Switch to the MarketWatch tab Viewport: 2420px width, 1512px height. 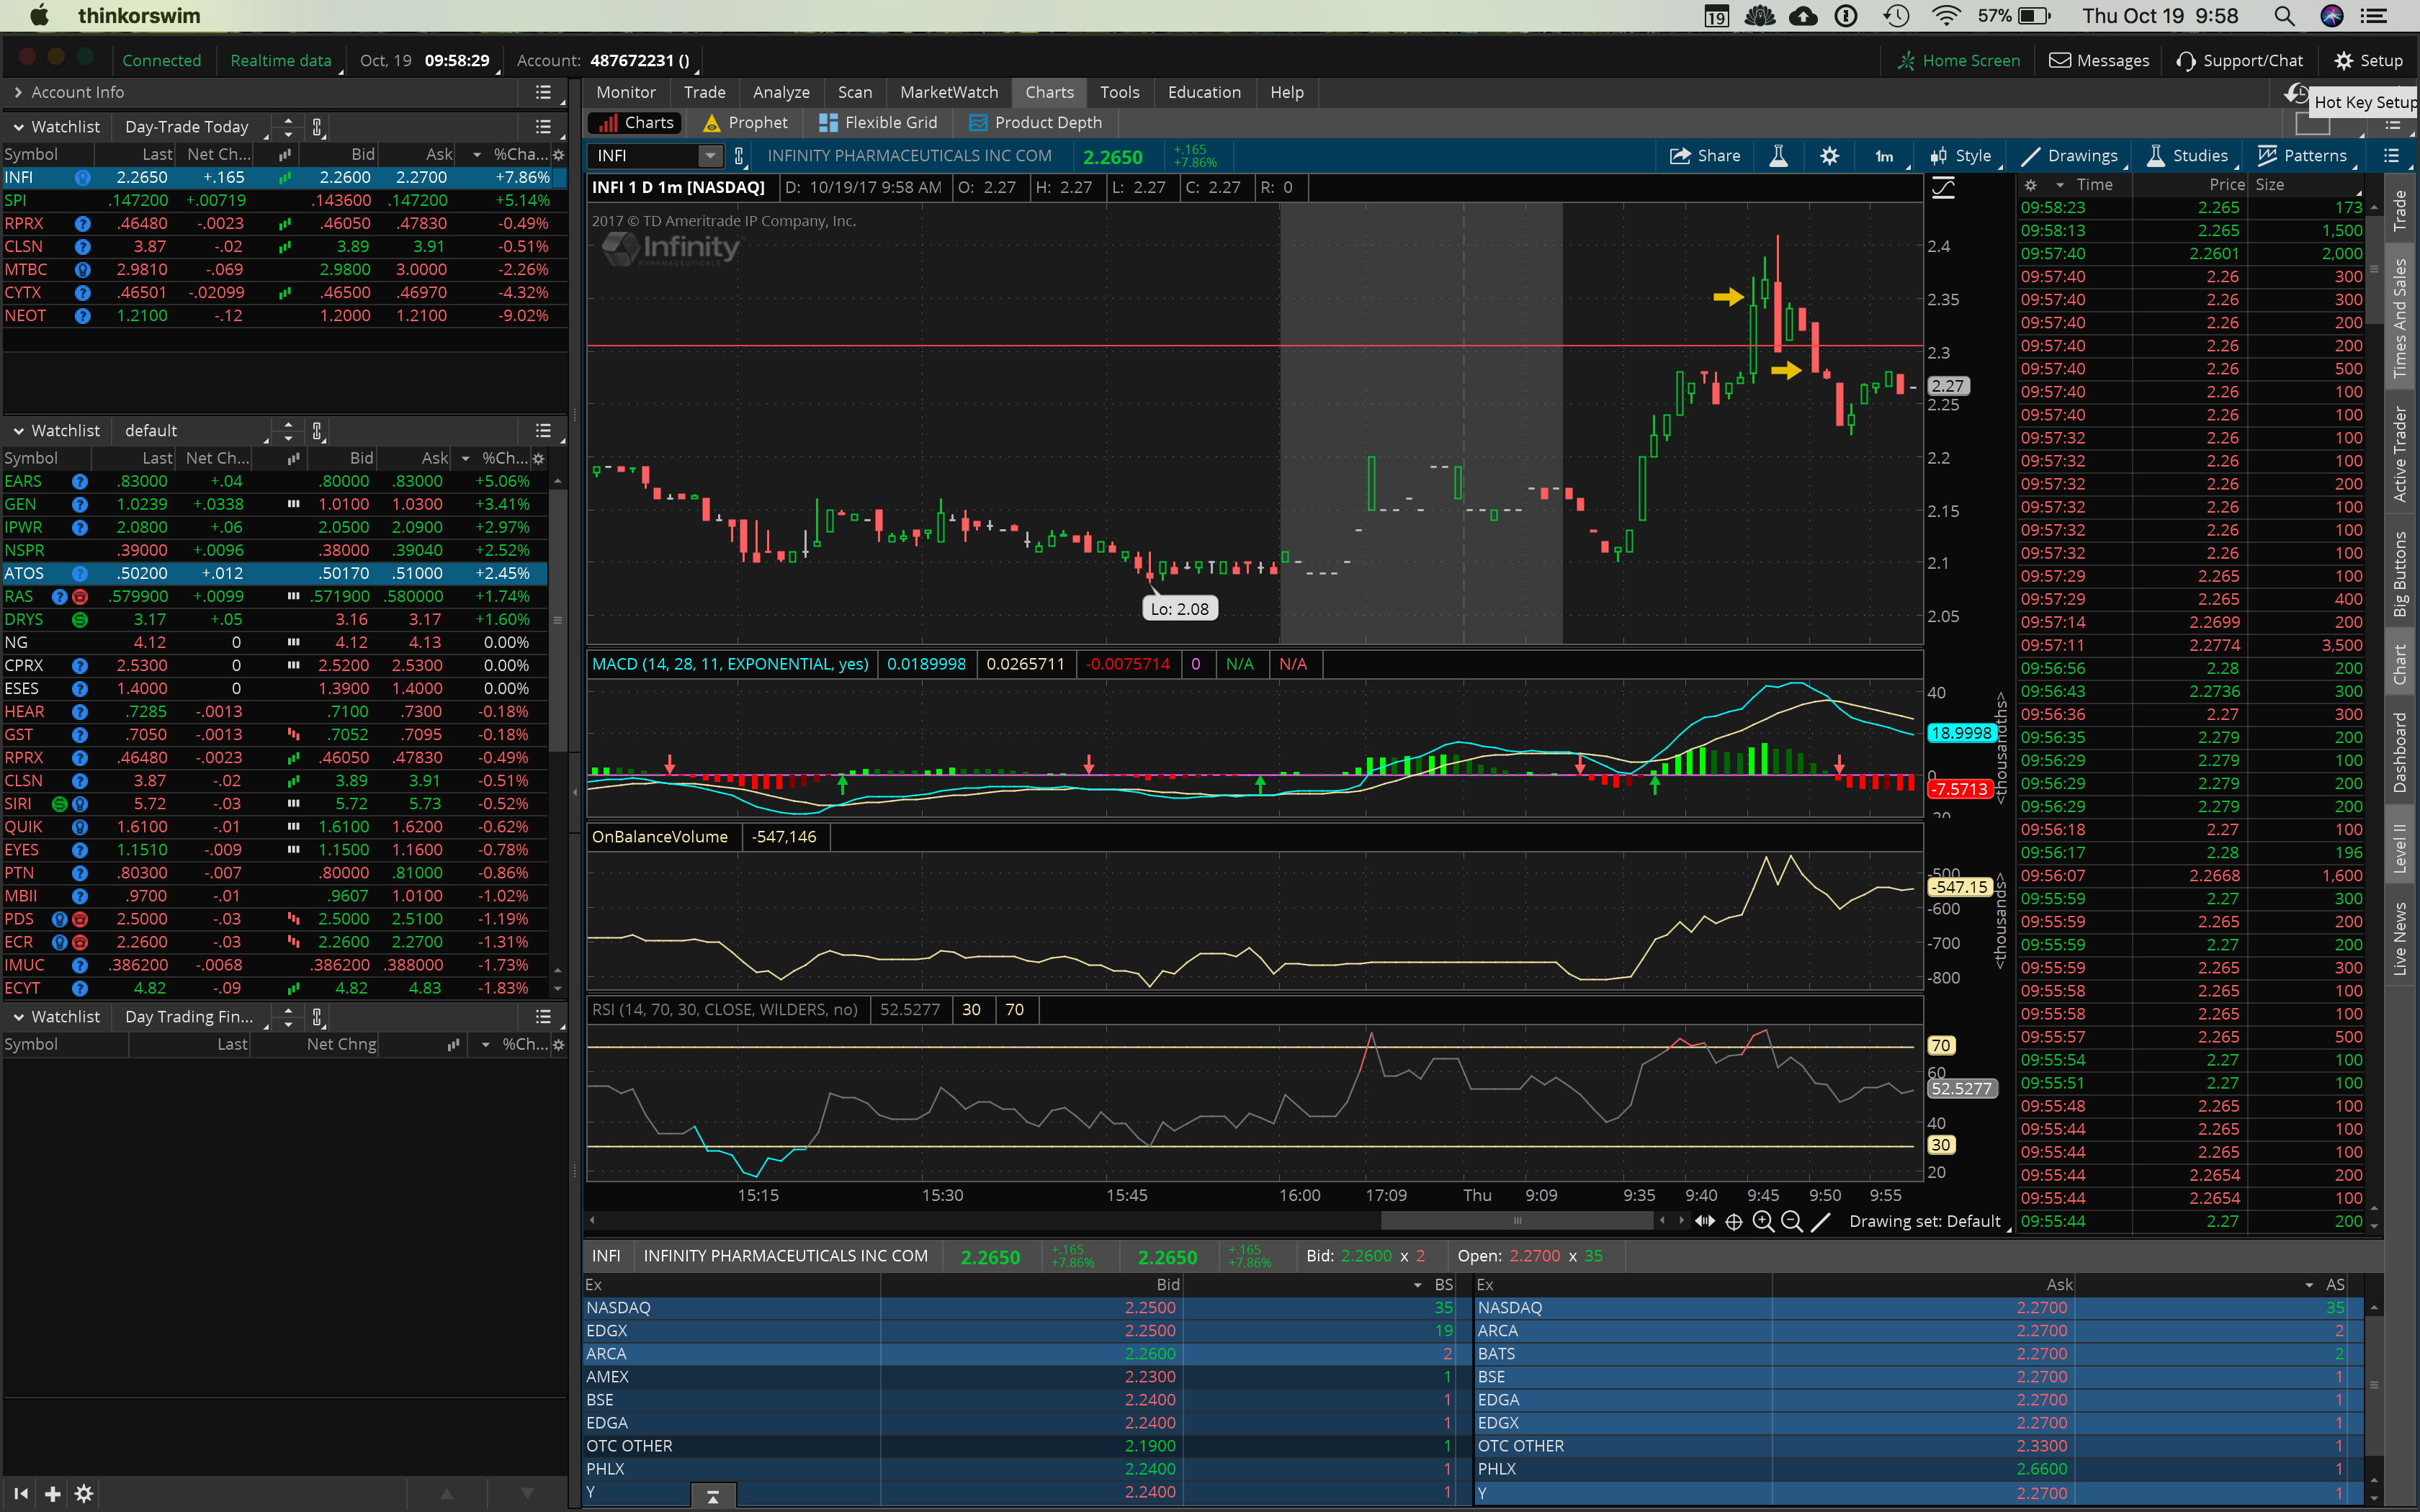point(948,92)
